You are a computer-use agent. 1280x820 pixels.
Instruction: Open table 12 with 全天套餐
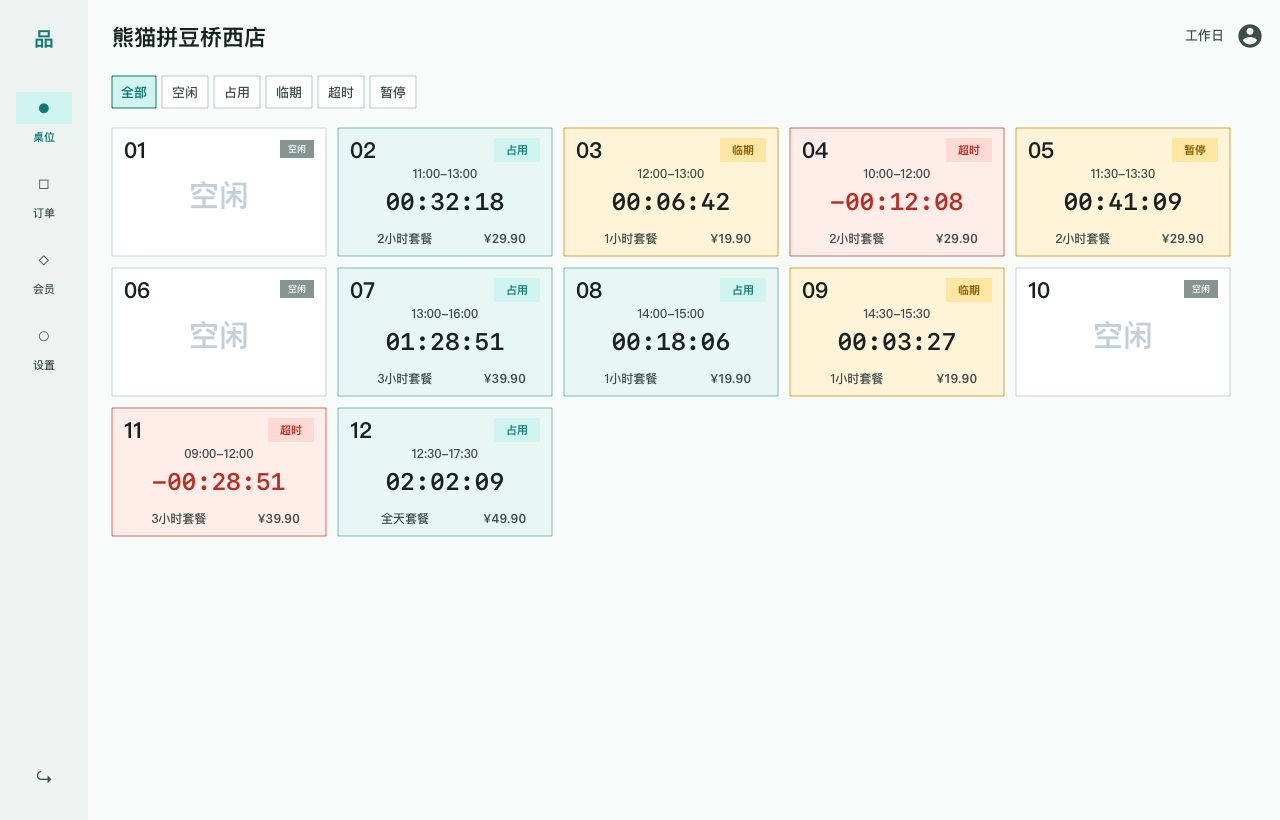click(x=445, y=472)
